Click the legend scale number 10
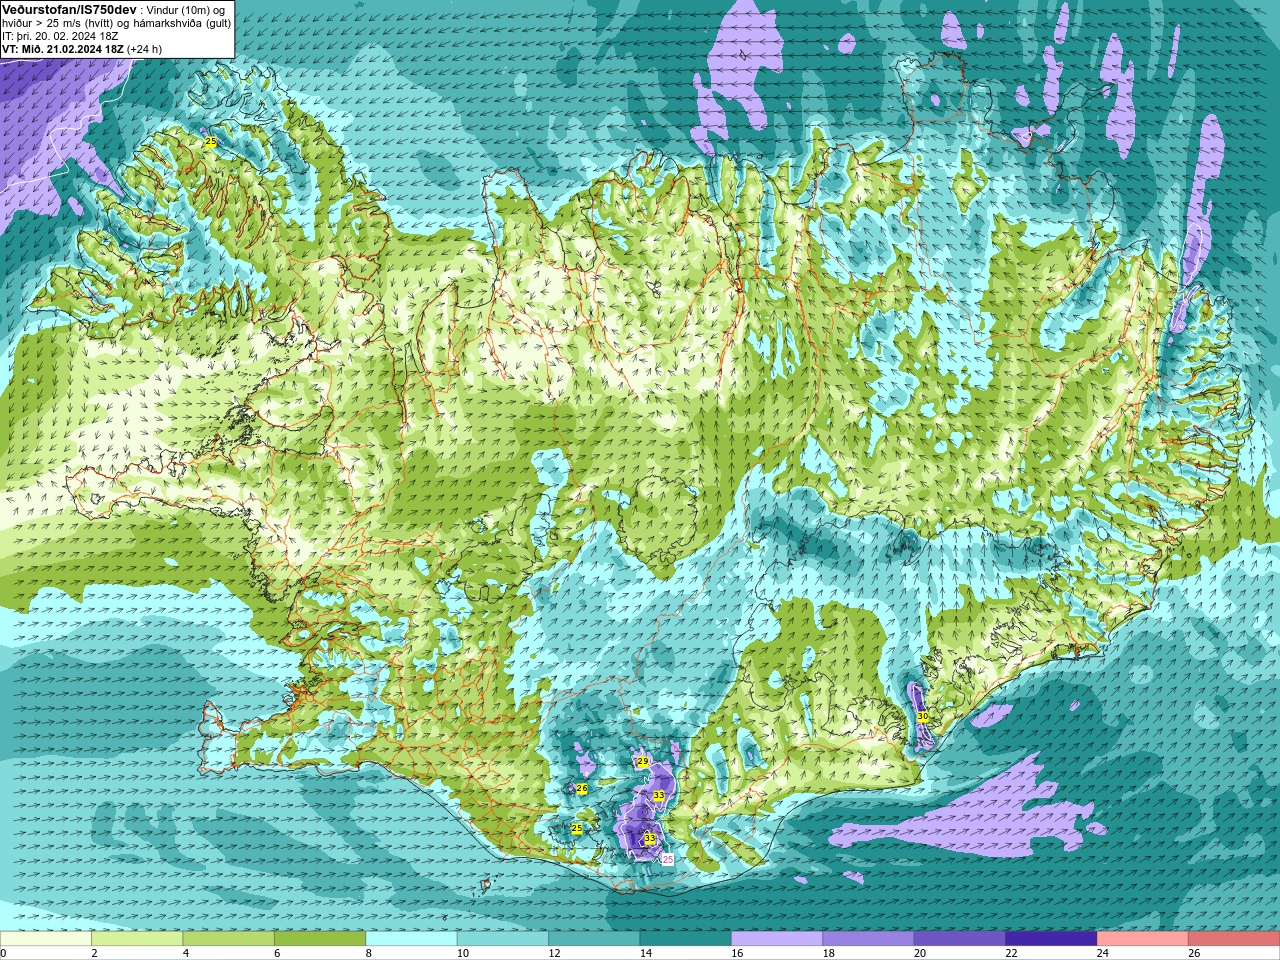Viewport: 1280px width, 960px height. coord(463,953)
